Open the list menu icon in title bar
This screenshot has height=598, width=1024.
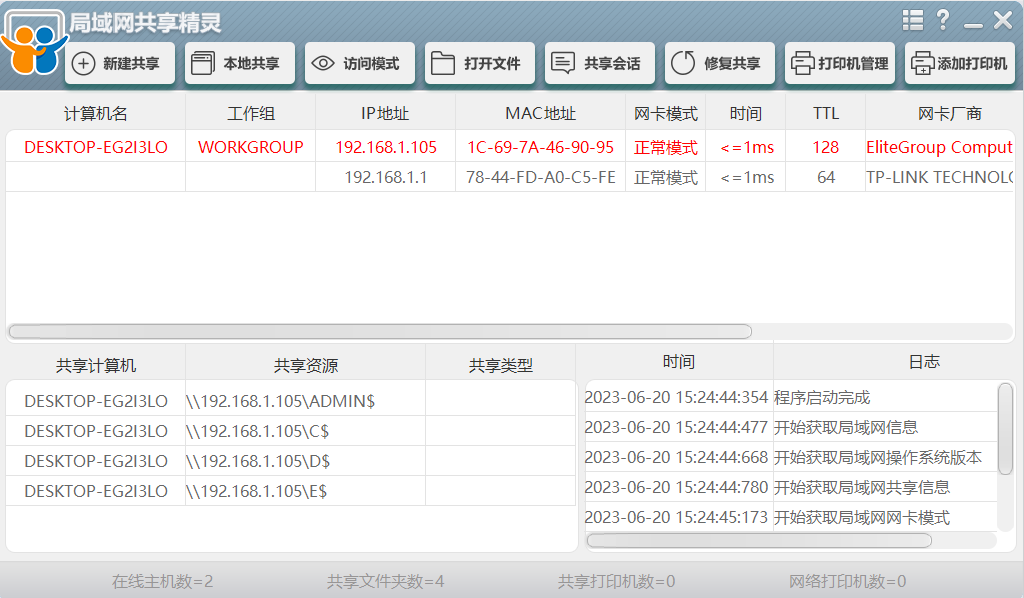point(913,20)
